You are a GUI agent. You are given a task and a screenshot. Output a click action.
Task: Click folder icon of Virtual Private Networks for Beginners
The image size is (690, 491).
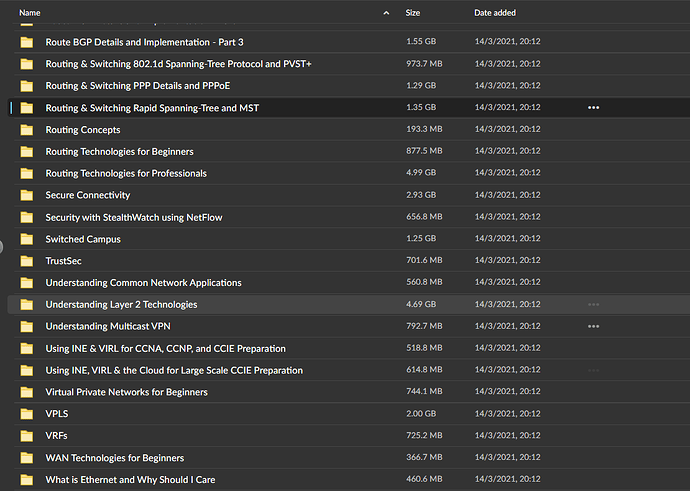27,392
